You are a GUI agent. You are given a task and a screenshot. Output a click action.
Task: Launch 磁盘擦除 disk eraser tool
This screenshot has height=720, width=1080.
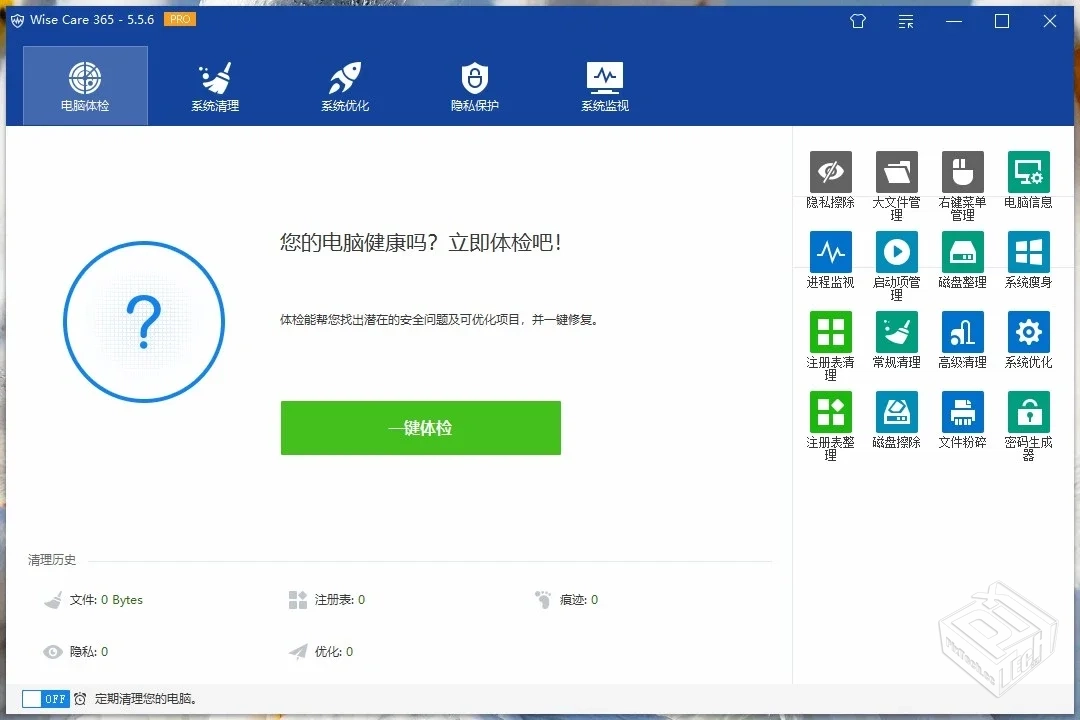point(895,410)
